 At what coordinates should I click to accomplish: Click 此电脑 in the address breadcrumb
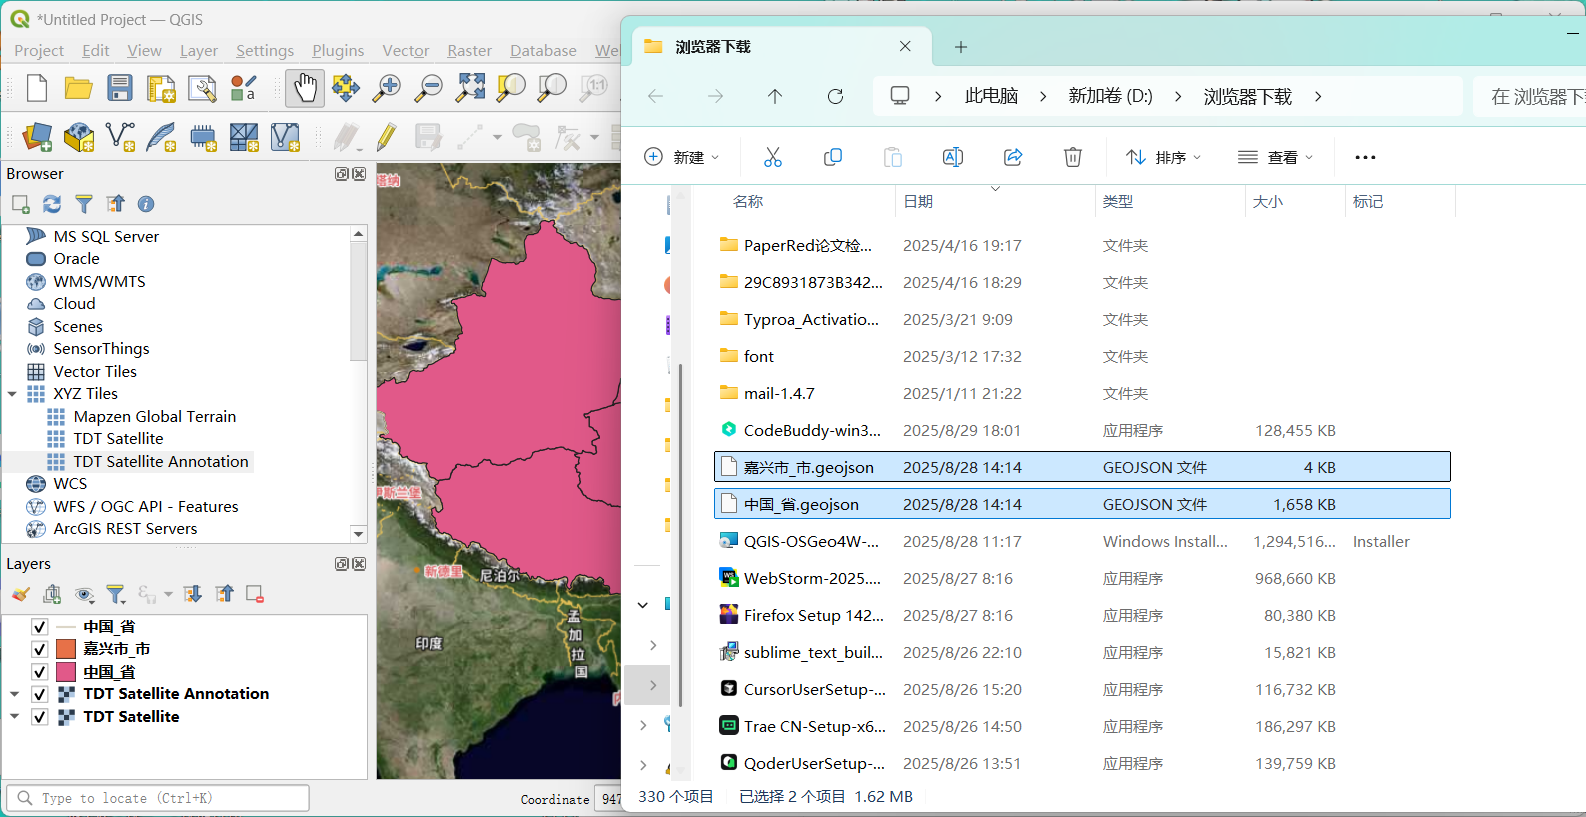991,96
